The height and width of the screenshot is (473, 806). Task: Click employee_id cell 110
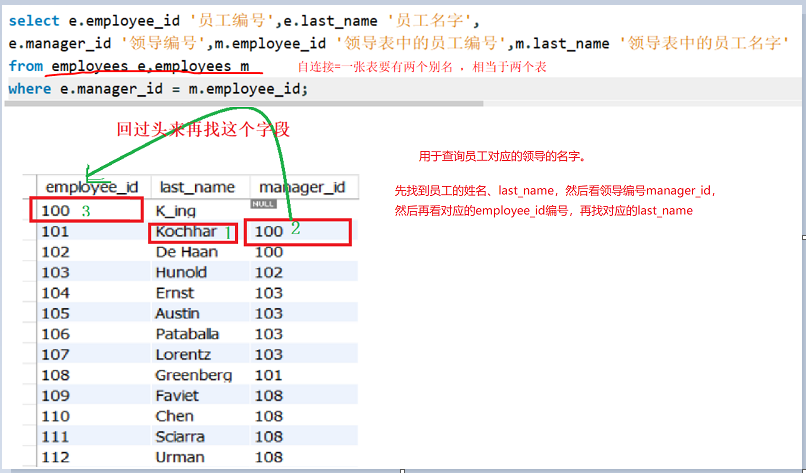click(x=94, y=416)
